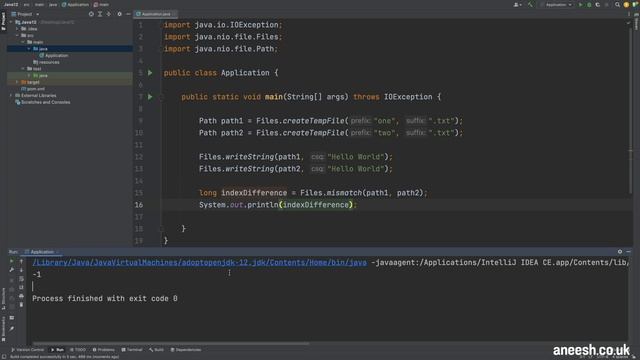Viewport: 640px width, 360px height.
Task: Click the green Debug bug icon in top toolbar
Action: [x=589, y=5]
